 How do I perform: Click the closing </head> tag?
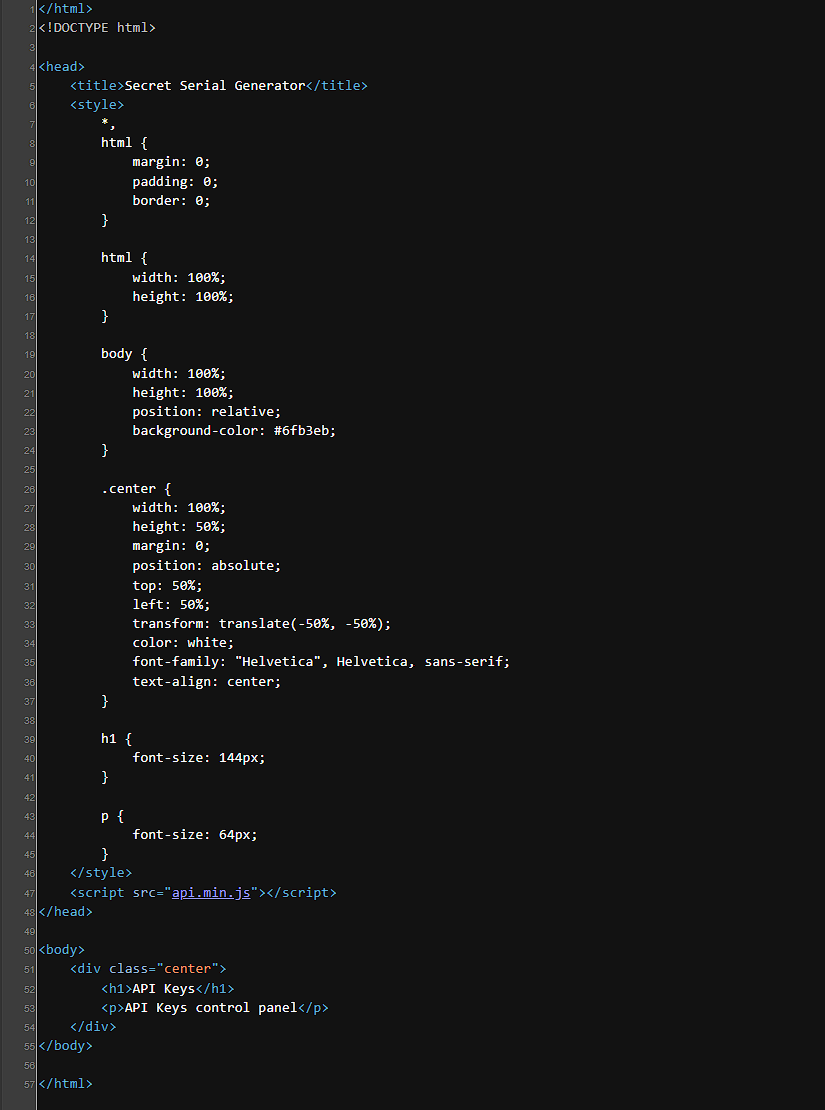pyautogui.click(x=66, y=912)
